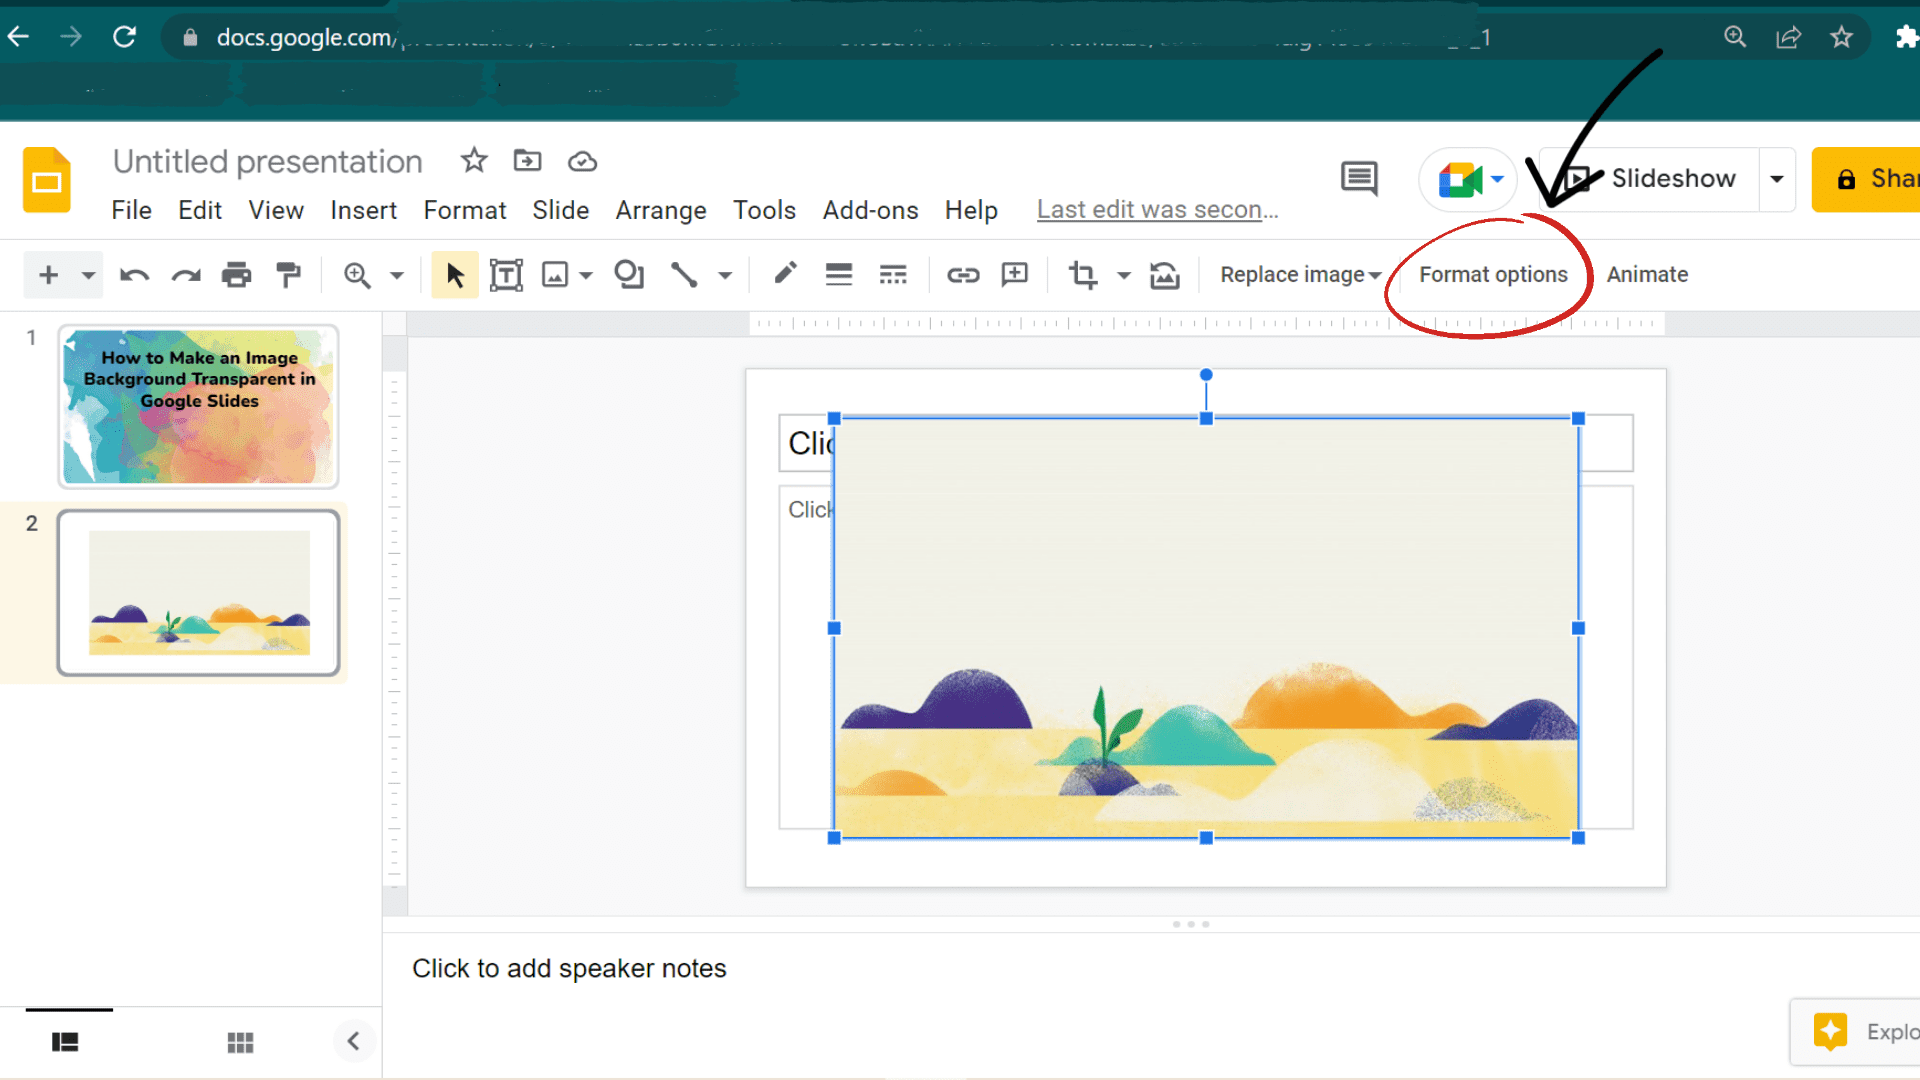
Task: Click the border color pencil icon
Action: click(x=786, y=273)
